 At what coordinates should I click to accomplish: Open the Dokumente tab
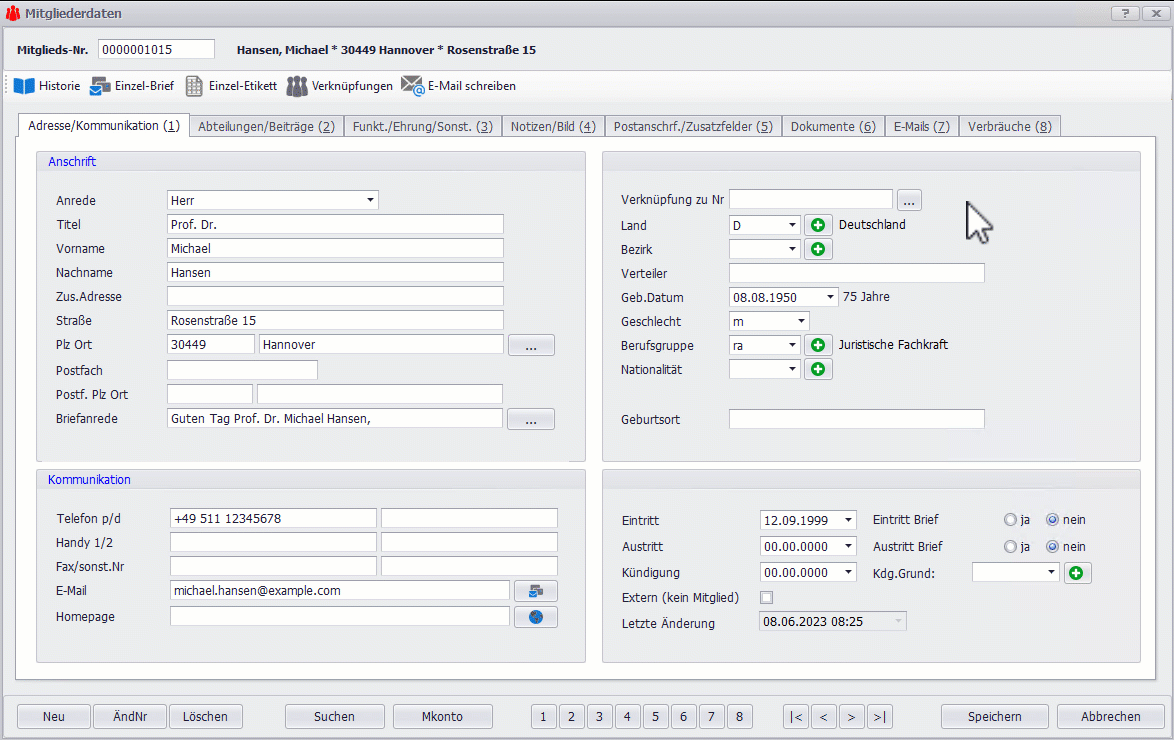point(832,127)
